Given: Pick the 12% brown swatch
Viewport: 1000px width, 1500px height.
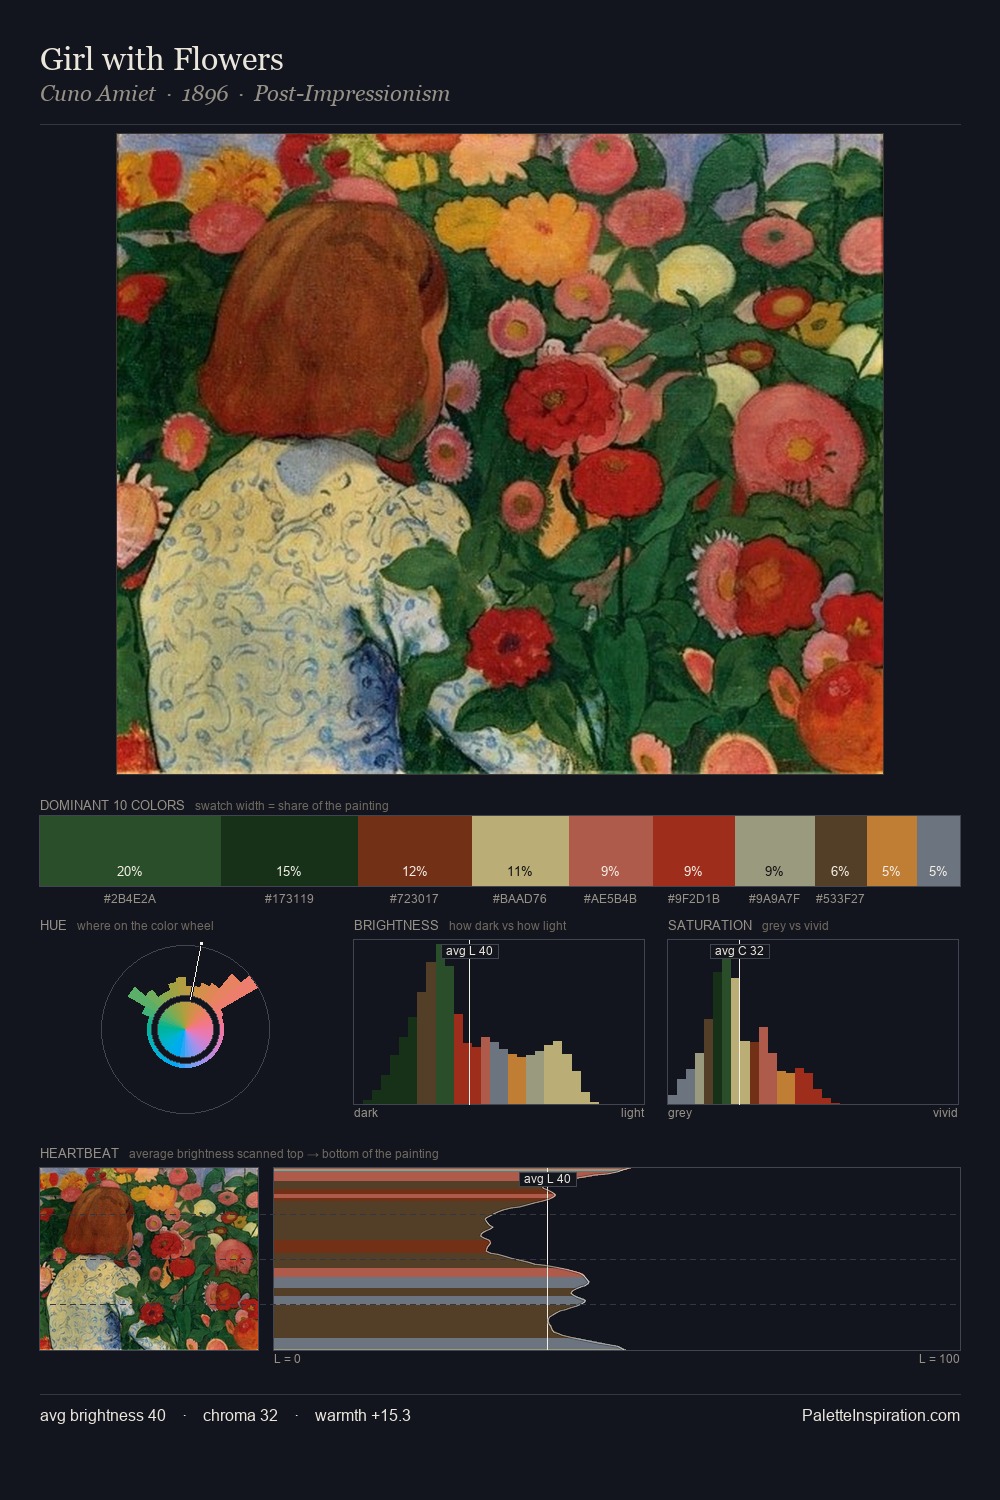Looking at the screenshot, I should click(415, 851).
